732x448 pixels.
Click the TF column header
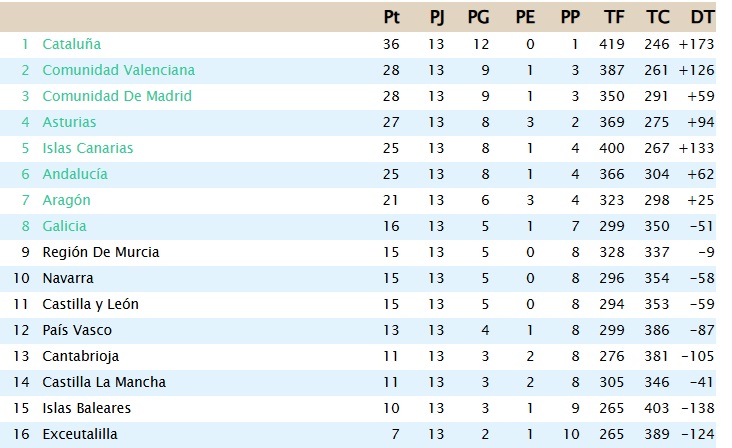(x=614, y=17)
